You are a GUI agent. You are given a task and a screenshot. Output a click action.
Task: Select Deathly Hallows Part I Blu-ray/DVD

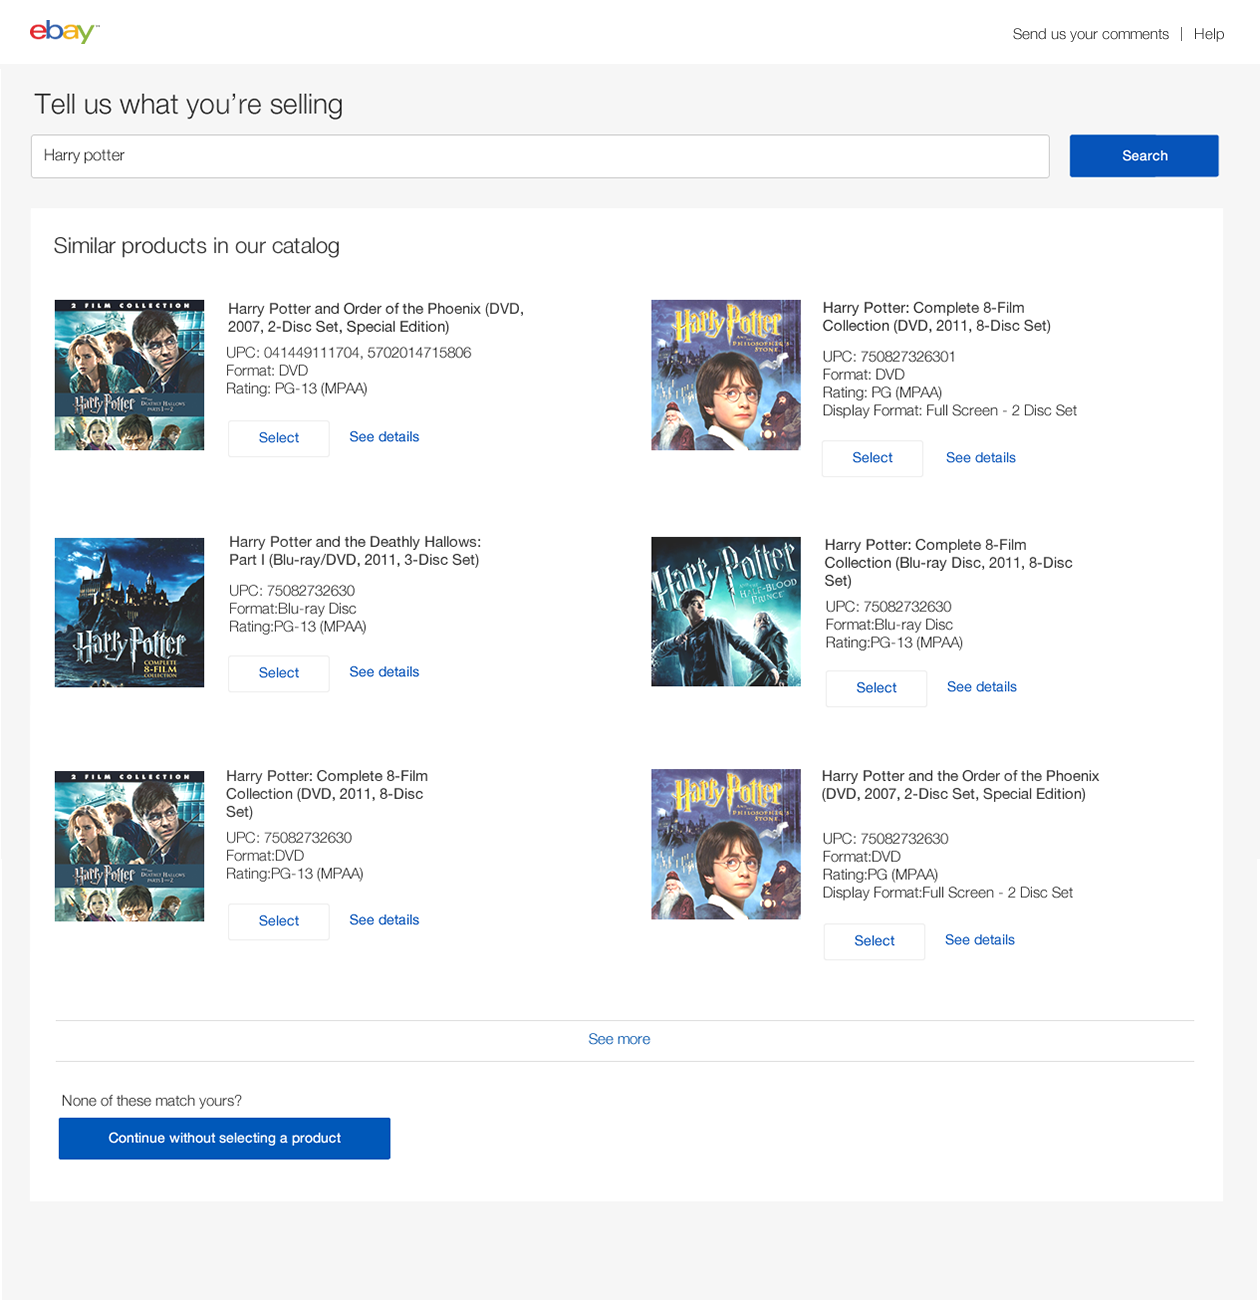coord(279,673)
